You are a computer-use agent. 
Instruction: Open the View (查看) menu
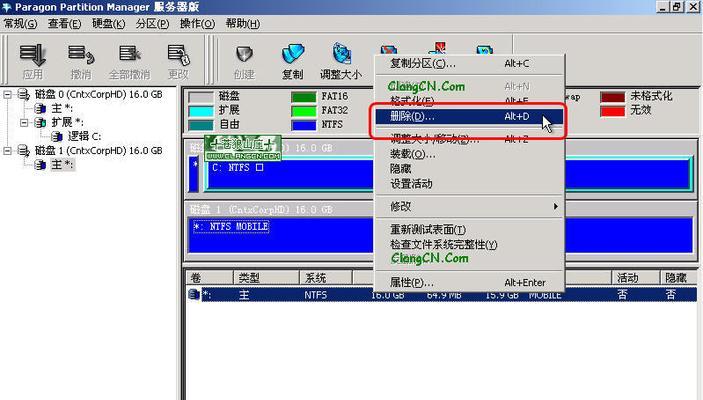click(65, 24)
